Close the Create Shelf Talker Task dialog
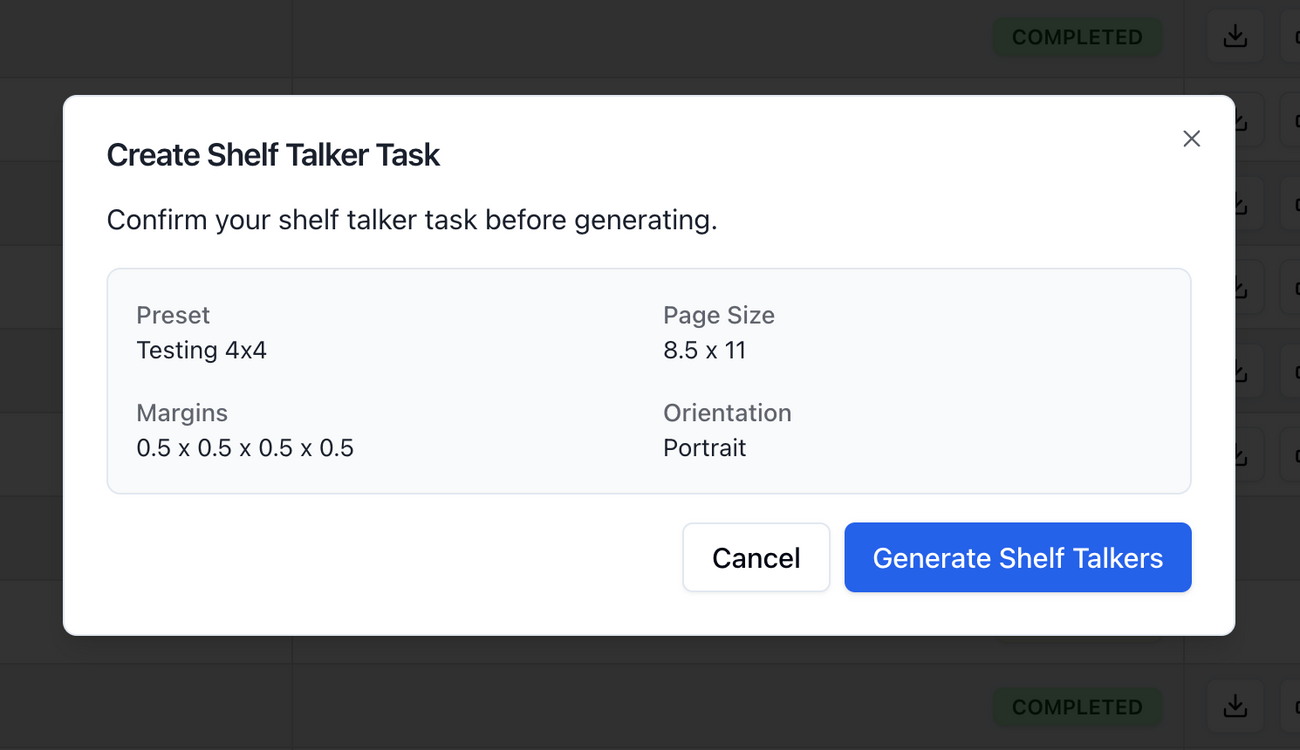 (1191, 139)
